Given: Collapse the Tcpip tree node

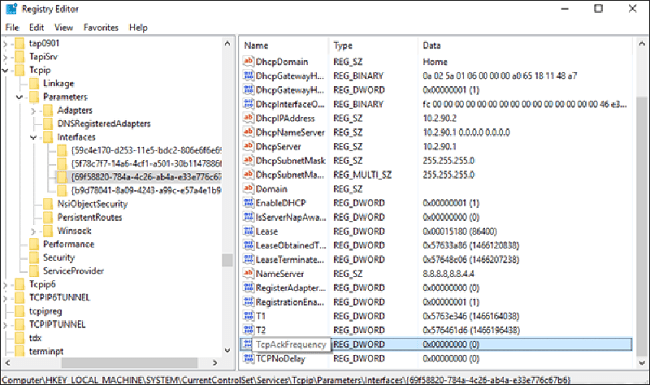Looking at the screenshot, I should click(5, 70).
